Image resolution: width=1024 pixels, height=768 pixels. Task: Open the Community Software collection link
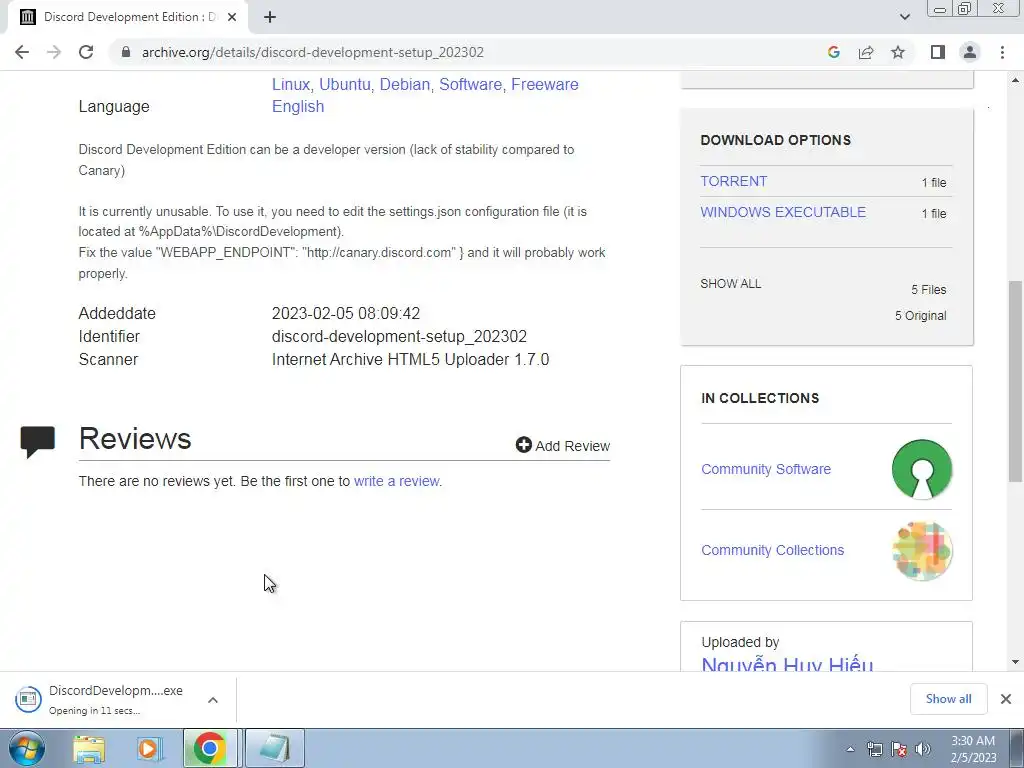click(x=766, y=469)
